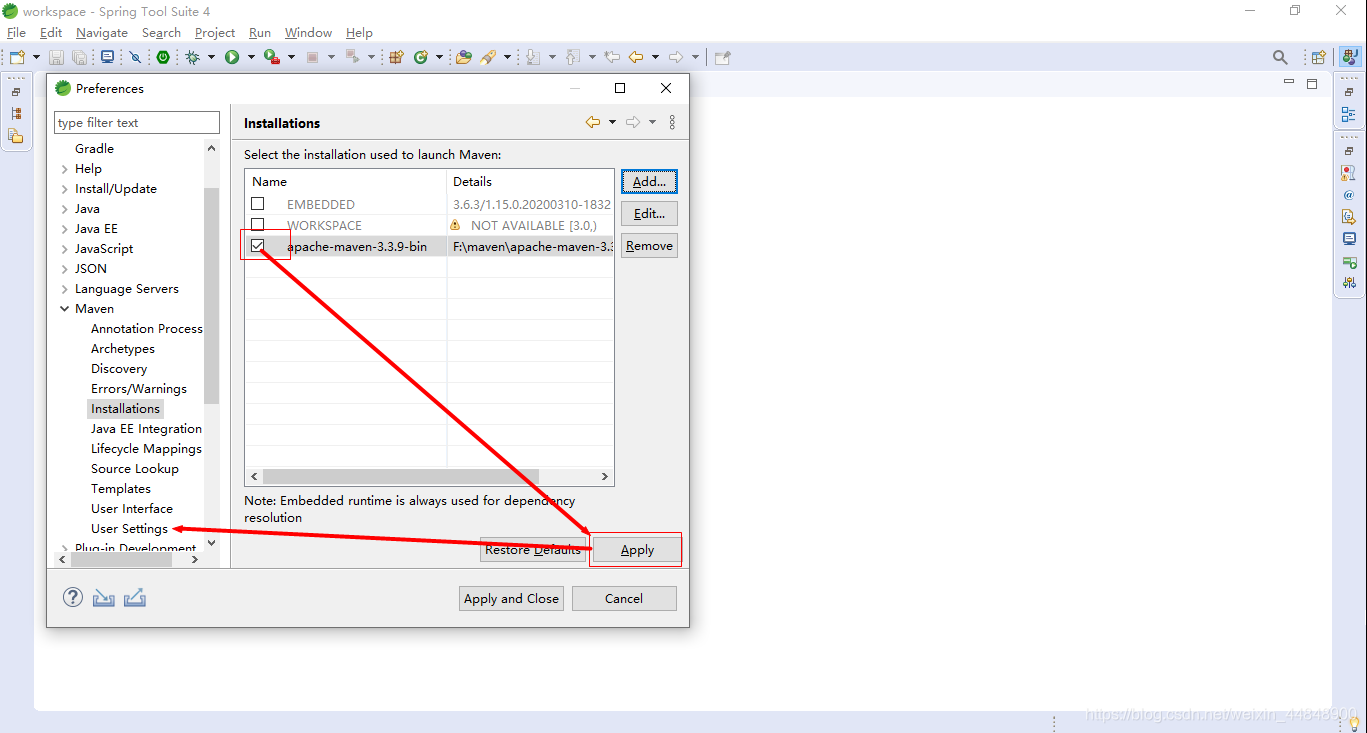Click the Save All toolbar icon

[x=79, y=57]
